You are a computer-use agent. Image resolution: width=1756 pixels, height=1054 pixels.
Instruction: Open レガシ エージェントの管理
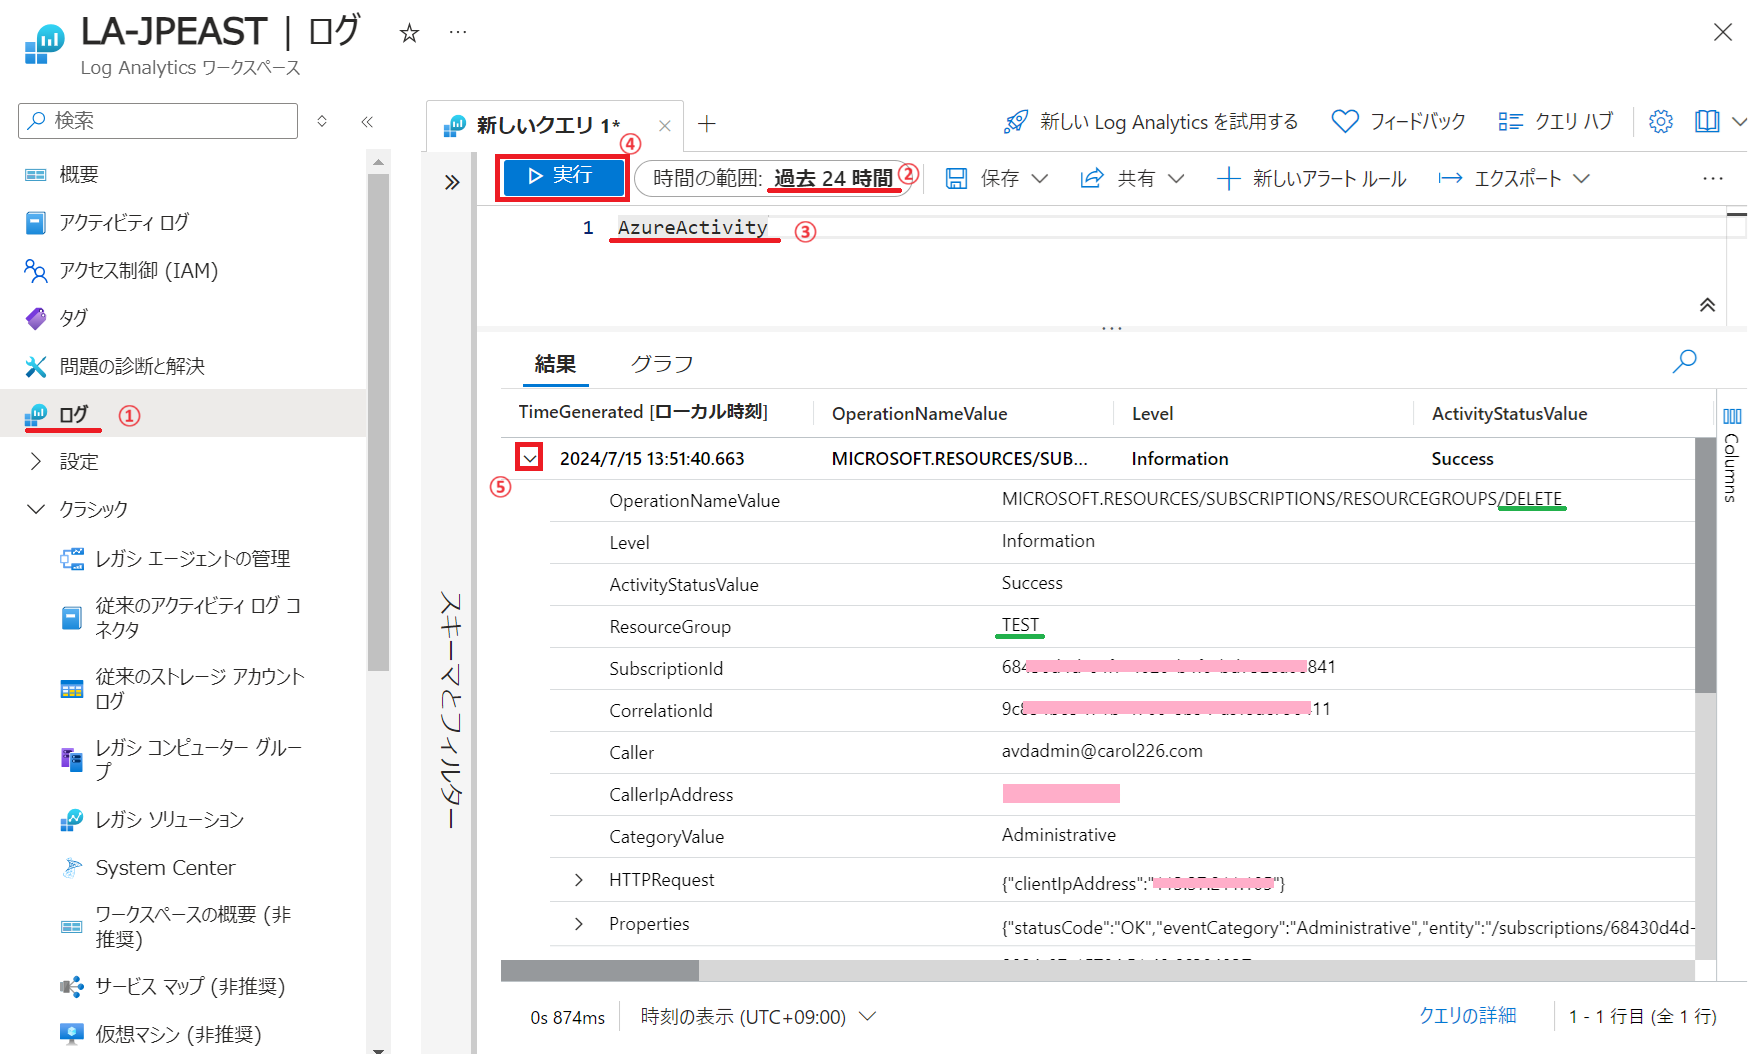[192, 558]
